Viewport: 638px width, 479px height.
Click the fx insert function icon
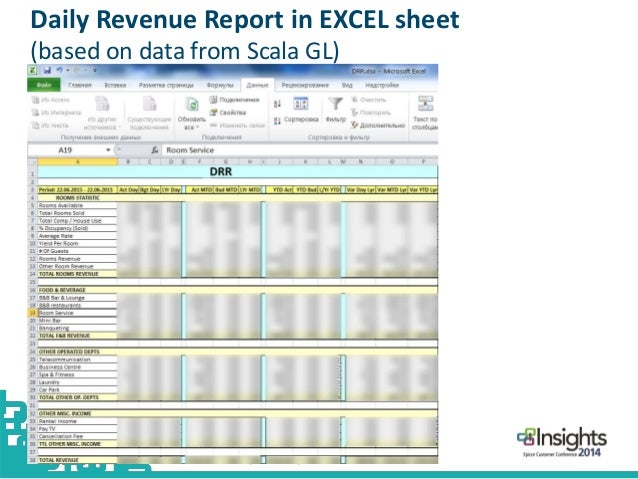pyautogui.click(x=155, y=150)
